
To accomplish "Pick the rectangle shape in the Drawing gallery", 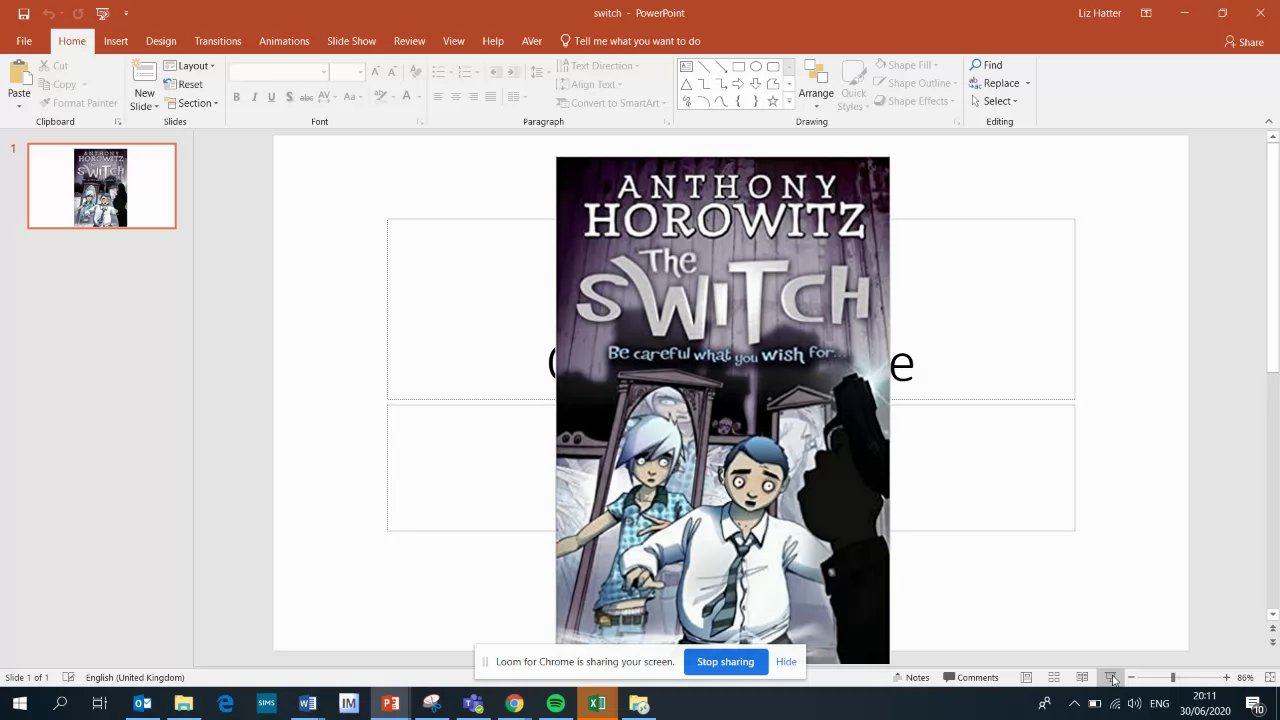I will click(x=738, y=67).
